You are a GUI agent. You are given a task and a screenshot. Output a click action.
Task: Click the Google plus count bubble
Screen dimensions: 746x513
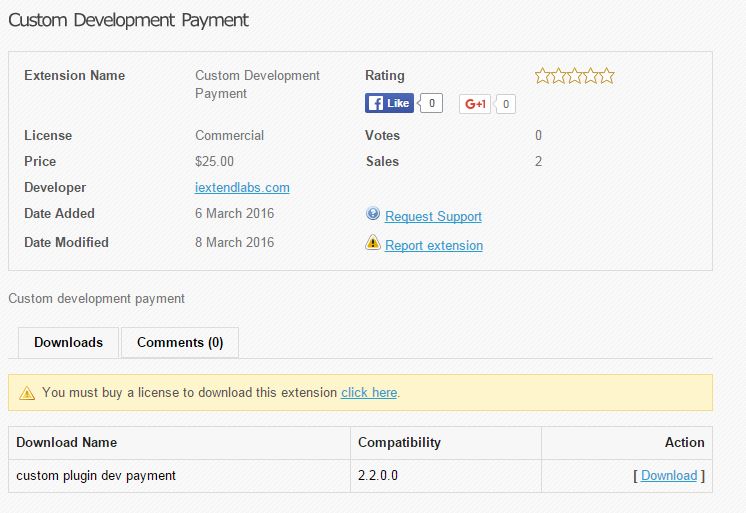505,104
